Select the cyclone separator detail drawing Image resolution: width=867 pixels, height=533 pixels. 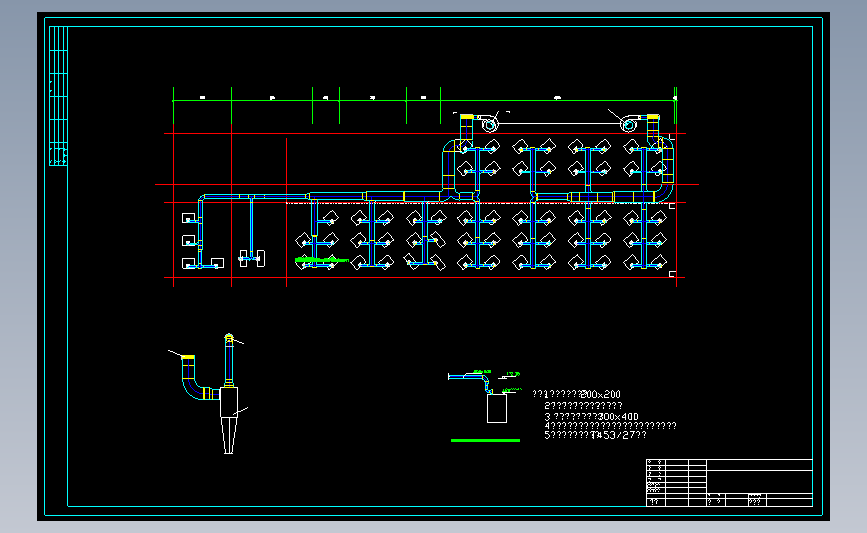[210, 394]
